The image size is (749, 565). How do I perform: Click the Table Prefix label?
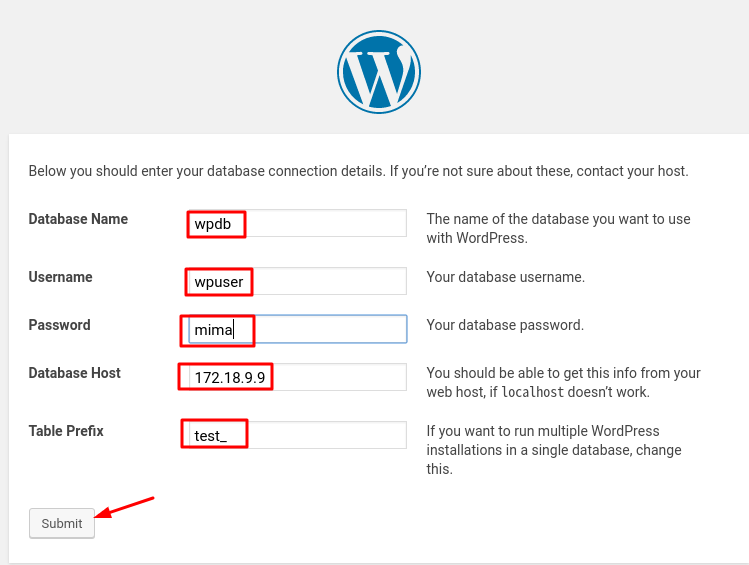[x=66, y=431]
